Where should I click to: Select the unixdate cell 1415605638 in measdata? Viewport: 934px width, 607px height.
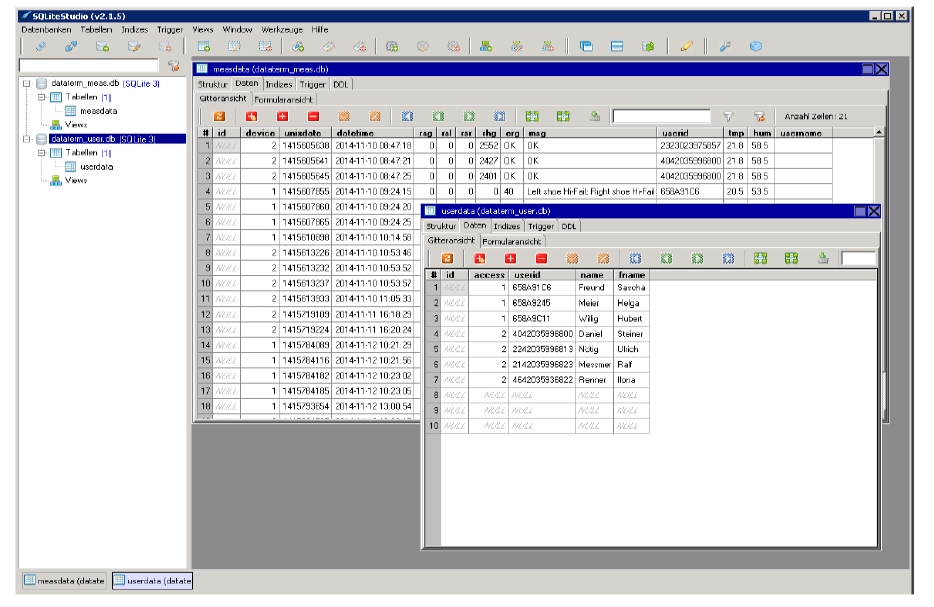pos(306,145)
